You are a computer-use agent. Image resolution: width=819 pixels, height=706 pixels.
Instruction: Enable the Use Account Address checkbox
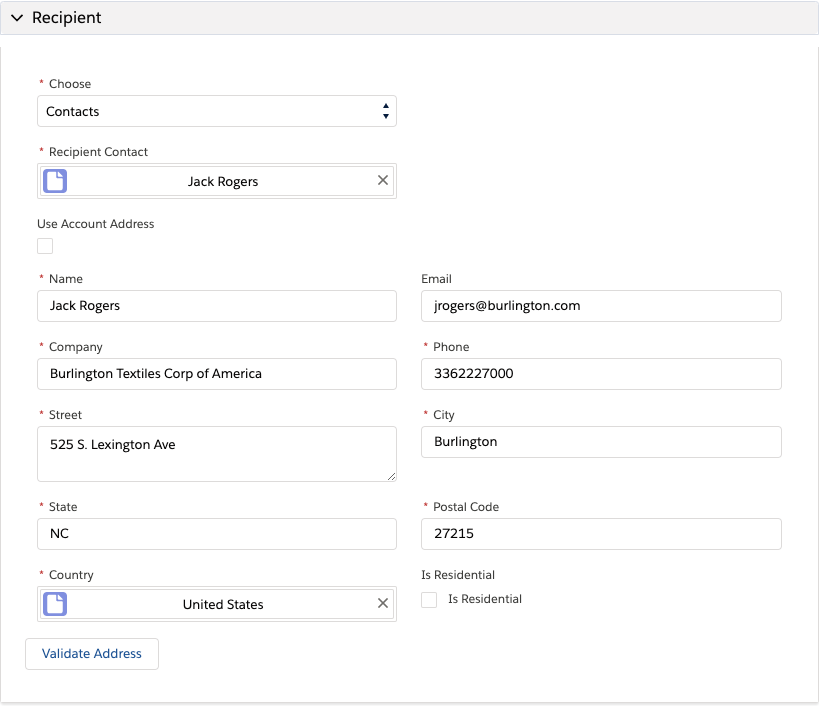[x=45, y=246]
